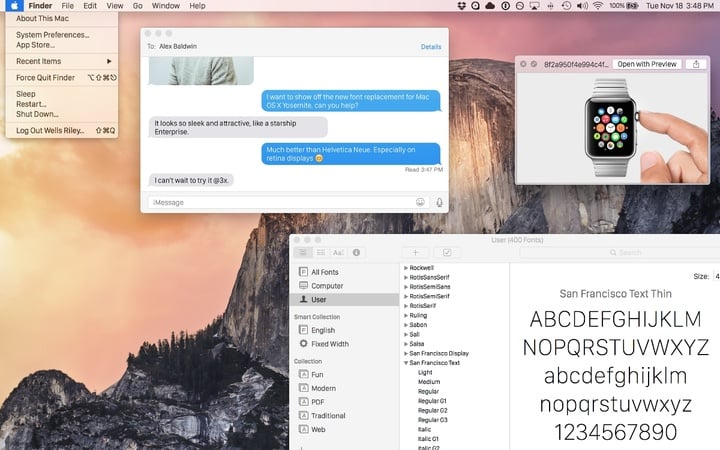Viewport: 720px width, 450px height.
Task: Click the Dropbox menu bar icon
Action: (462, 6)
